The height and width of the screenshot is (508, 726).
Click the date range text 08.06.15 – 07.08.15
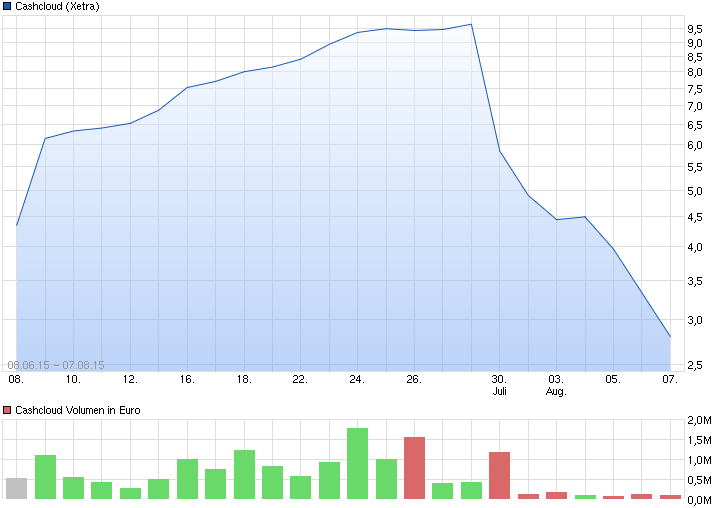pyautogui.click(x=56, y=365)
